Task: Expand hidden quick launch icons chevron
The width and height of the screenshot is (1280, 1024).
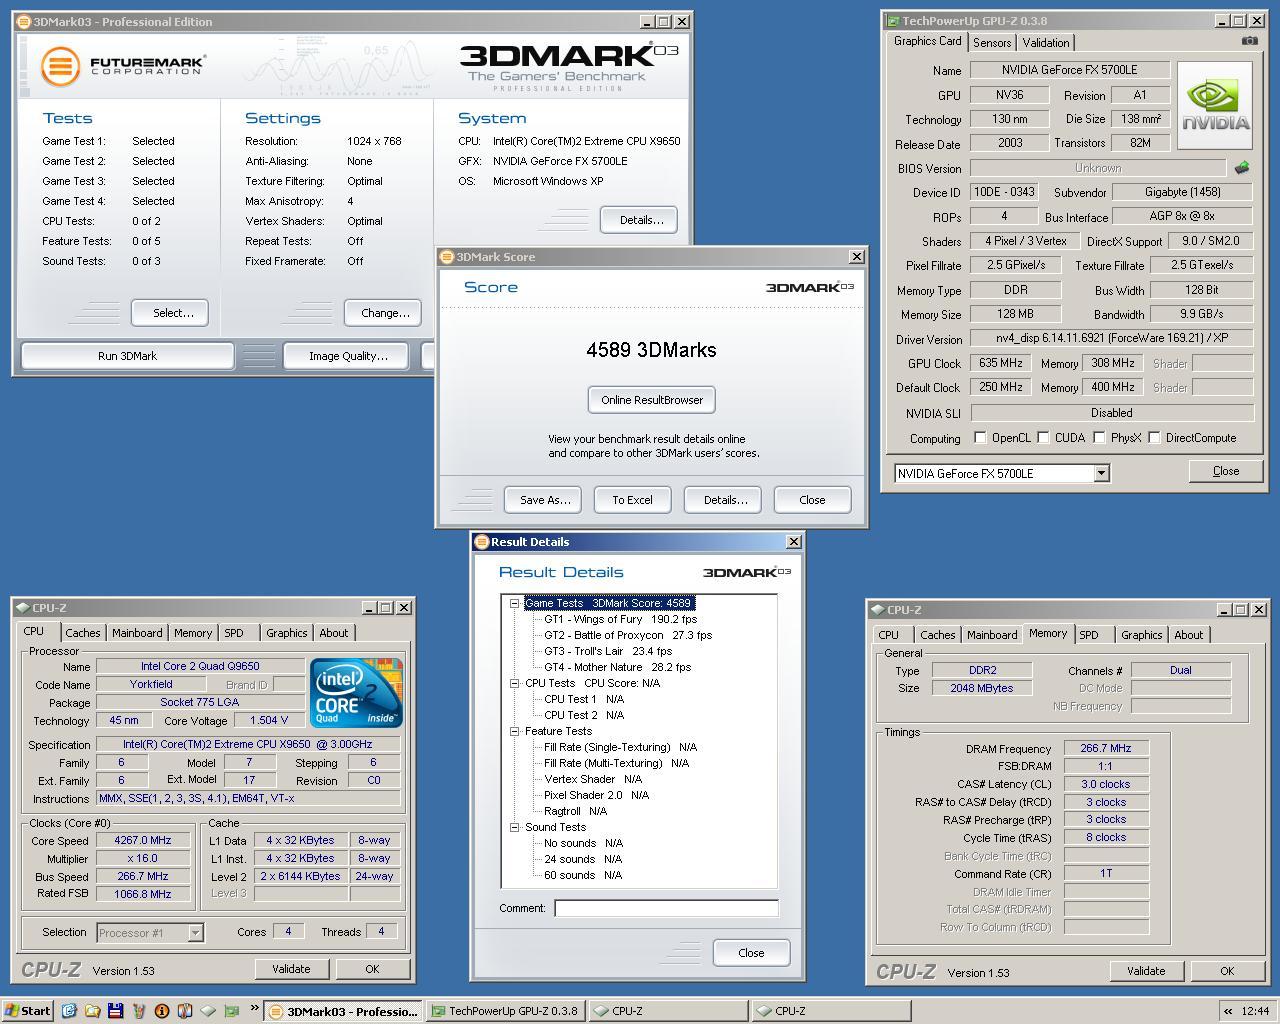Action: [254, 1008]
